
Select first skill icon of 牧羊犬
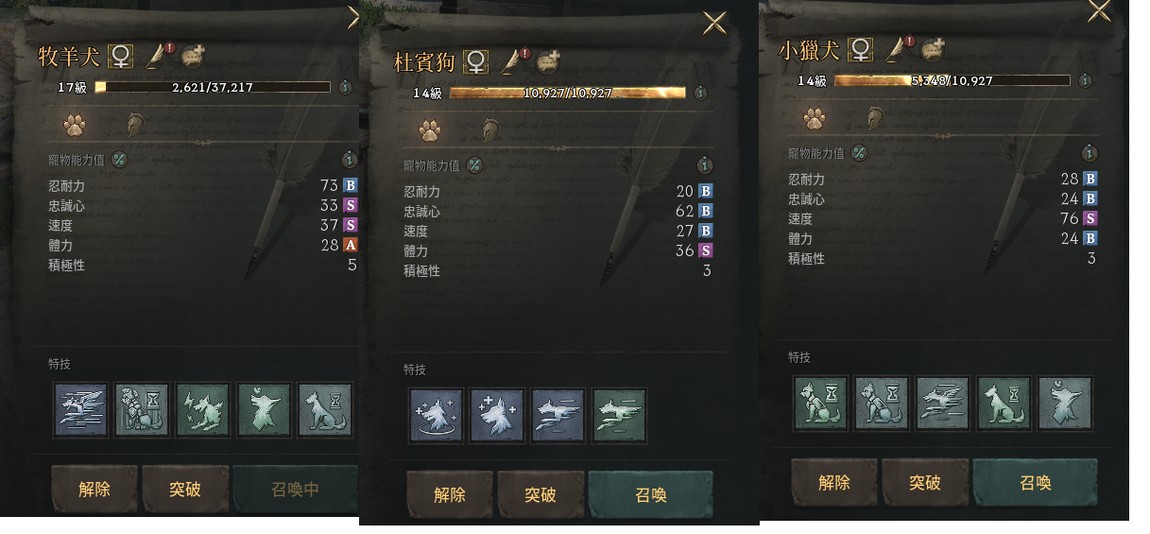click(81, 409)
